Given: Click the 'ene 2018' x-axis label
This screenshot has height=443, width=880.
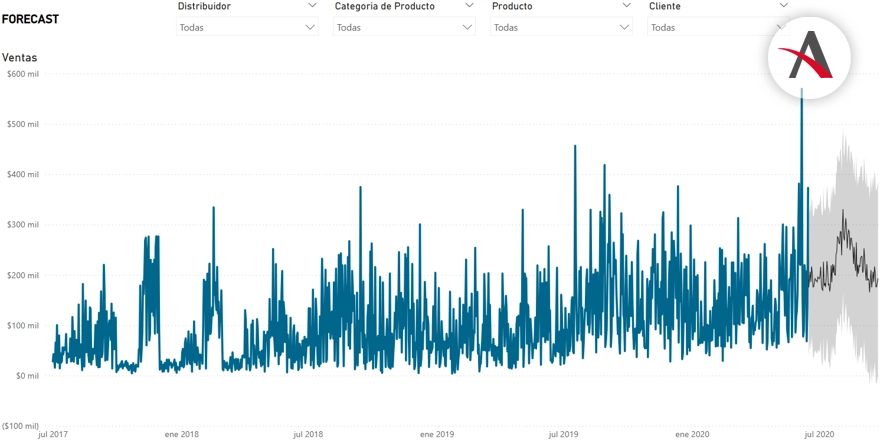Looking at the screenshot, I should [x=182, y=435].
